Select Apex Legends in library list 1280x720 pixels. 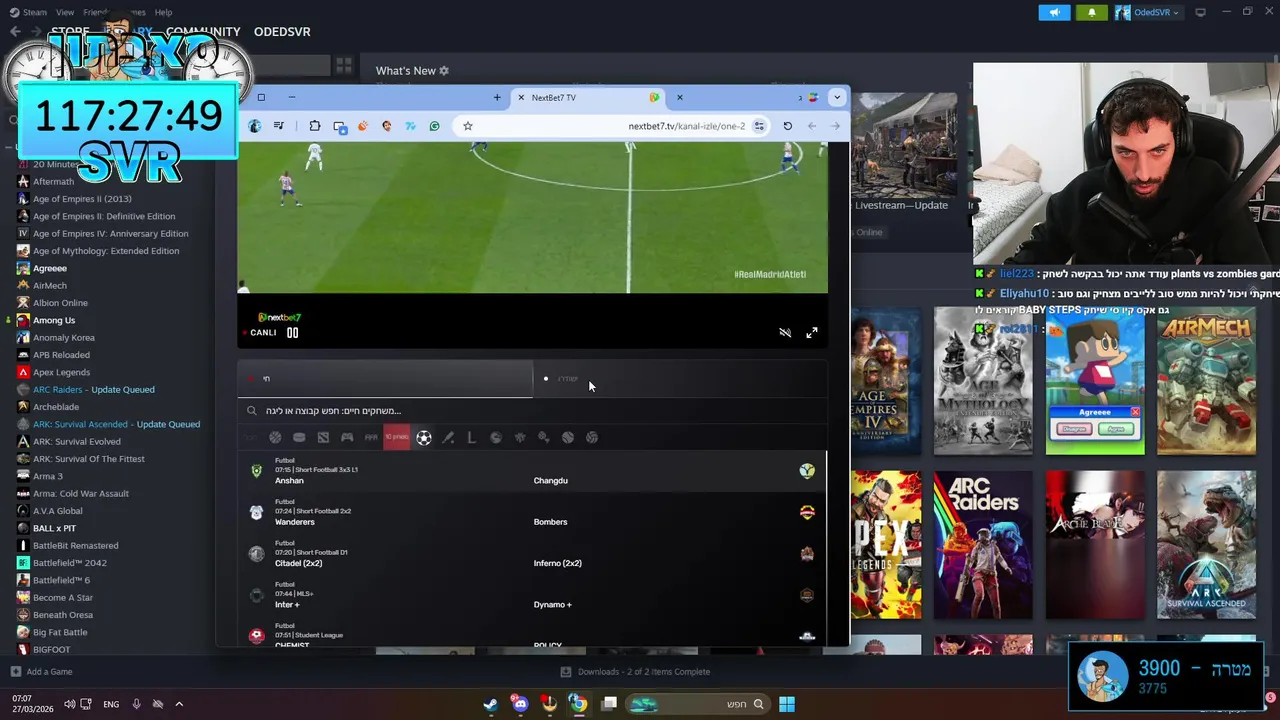point(61,372)
